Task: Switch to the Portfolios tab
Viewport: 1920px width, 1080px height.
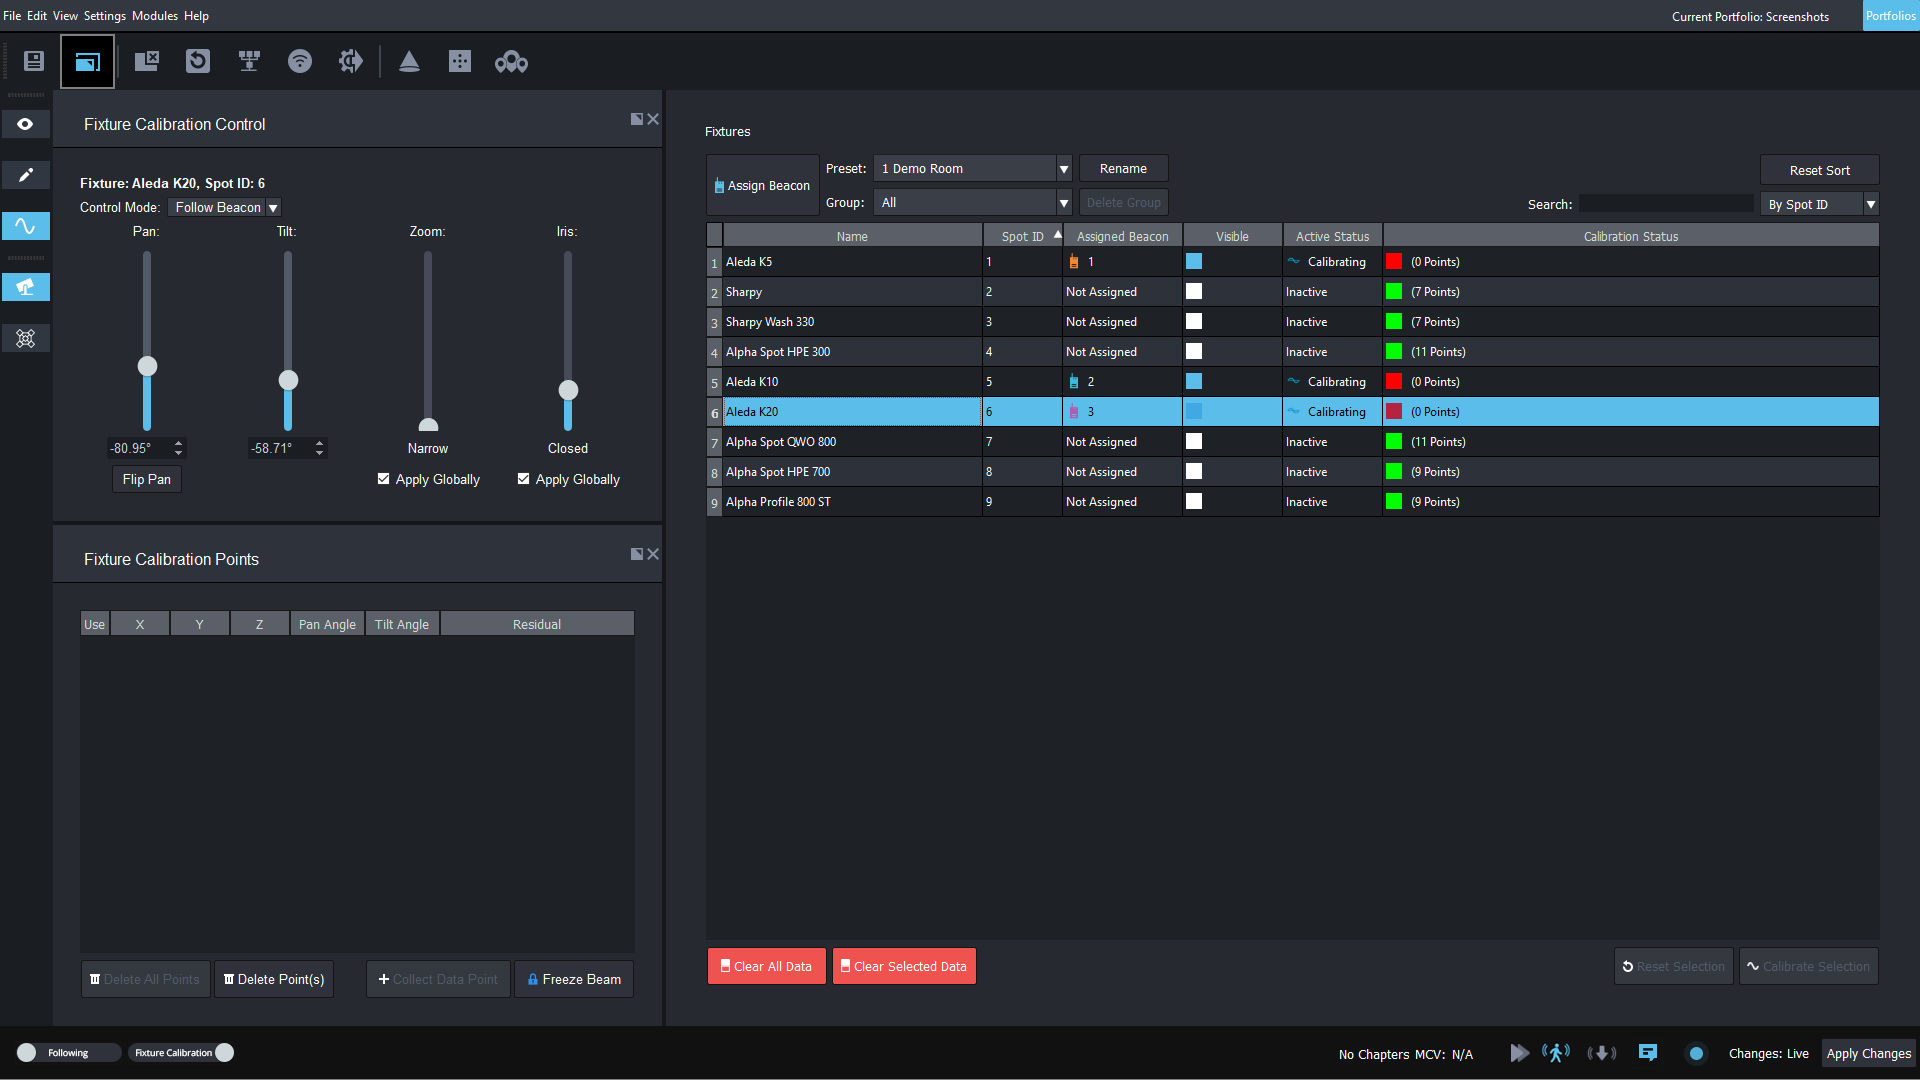Action: pyautogui.click(x=1890, y=16)
